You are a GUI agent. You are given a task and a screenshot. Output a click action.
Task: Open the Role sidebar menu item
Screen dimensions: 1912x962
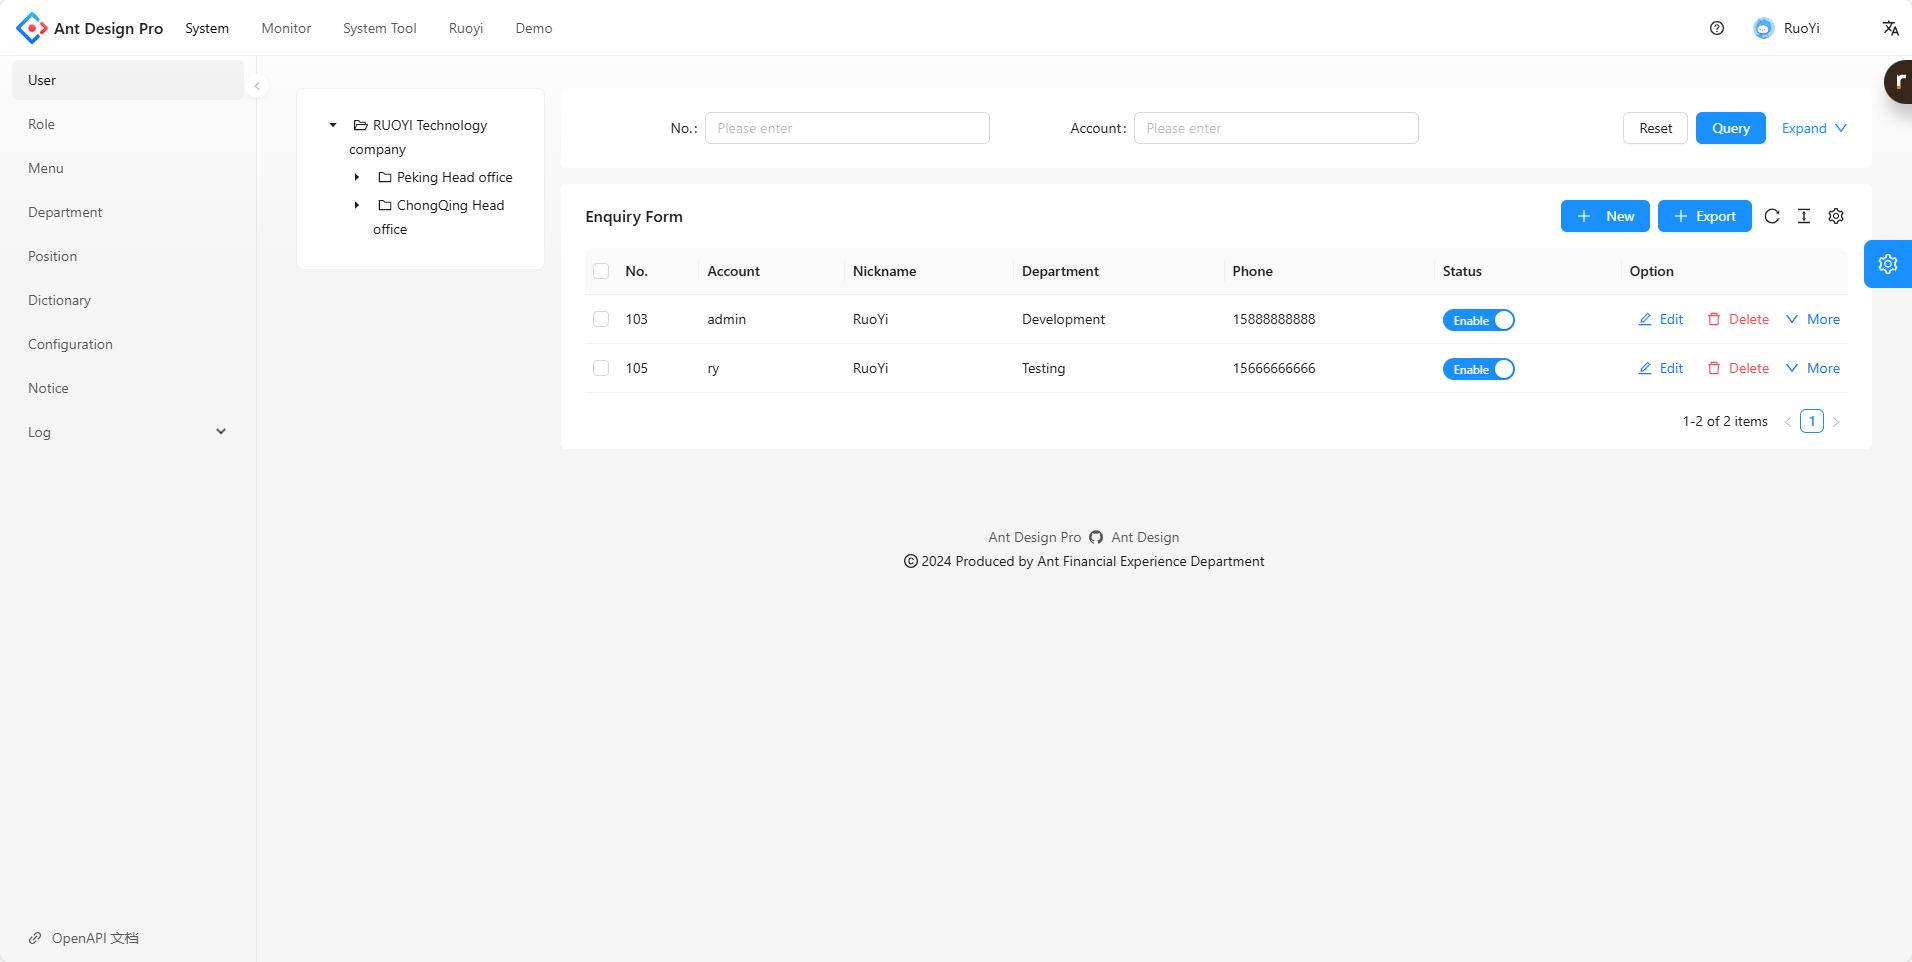coord(42,124)
